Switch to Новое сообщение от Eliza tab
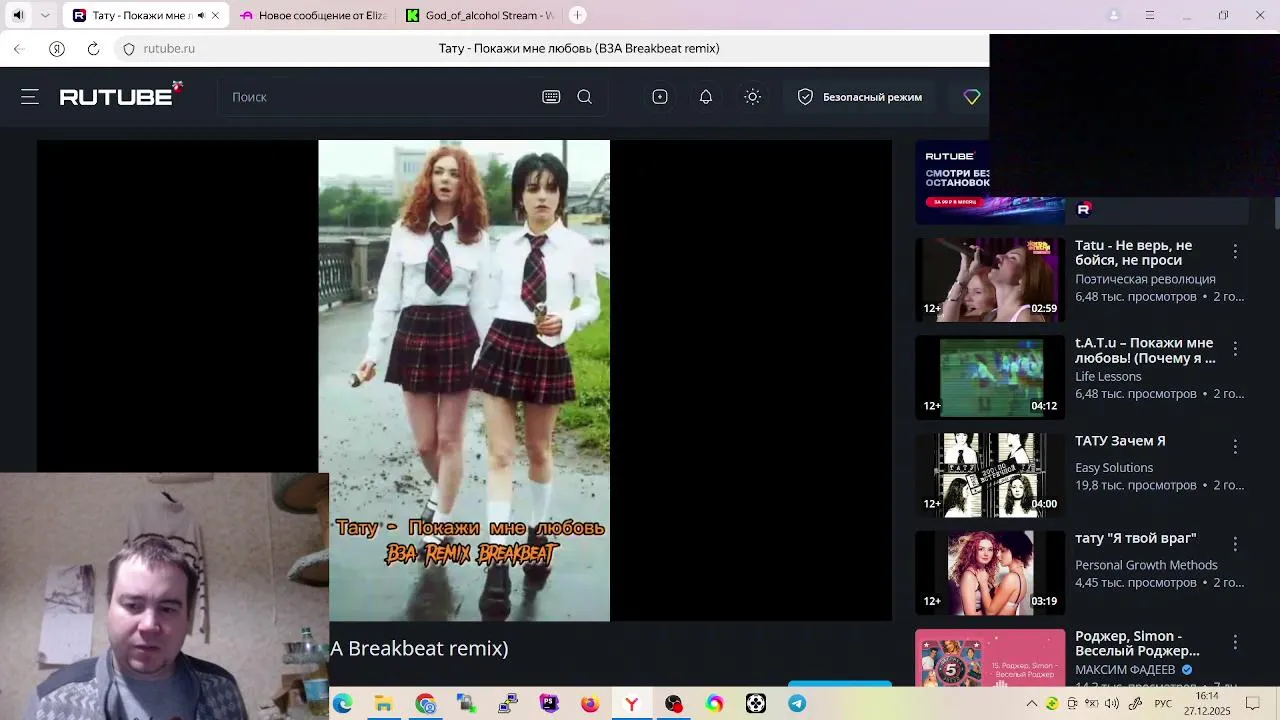This screenshot has height=720, width=1280. point(313,15)
